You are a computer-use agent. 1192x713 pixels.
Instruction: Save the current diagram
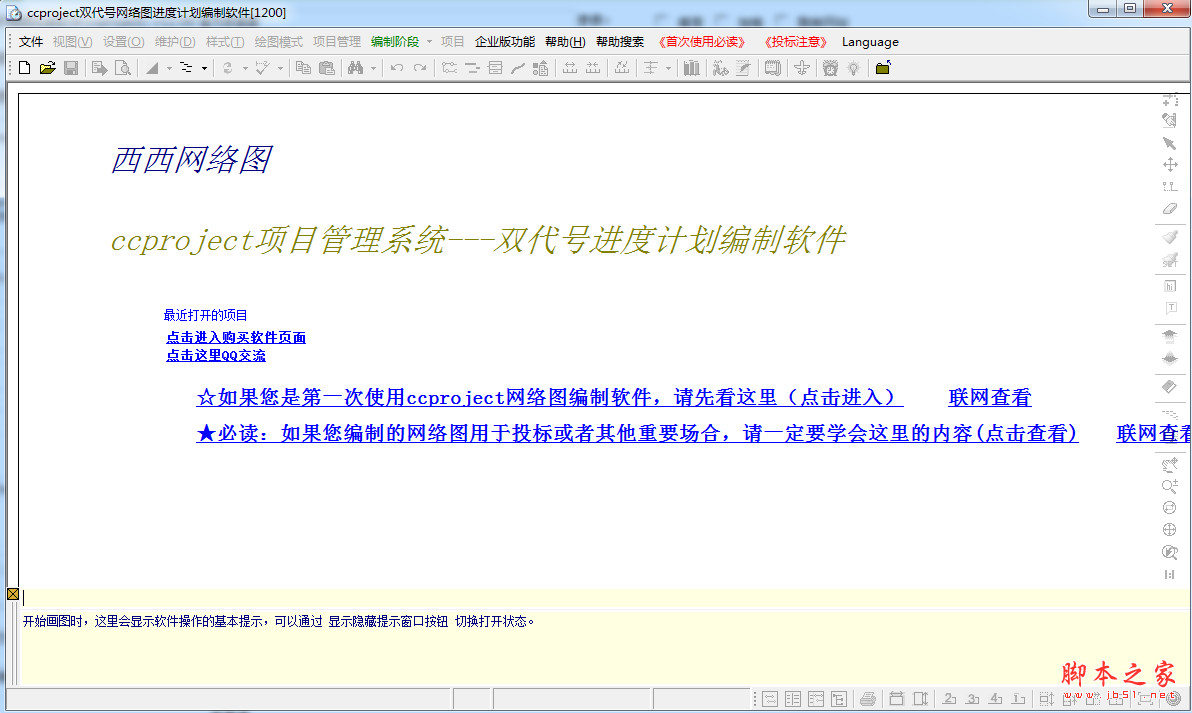[x=72, y=67]
